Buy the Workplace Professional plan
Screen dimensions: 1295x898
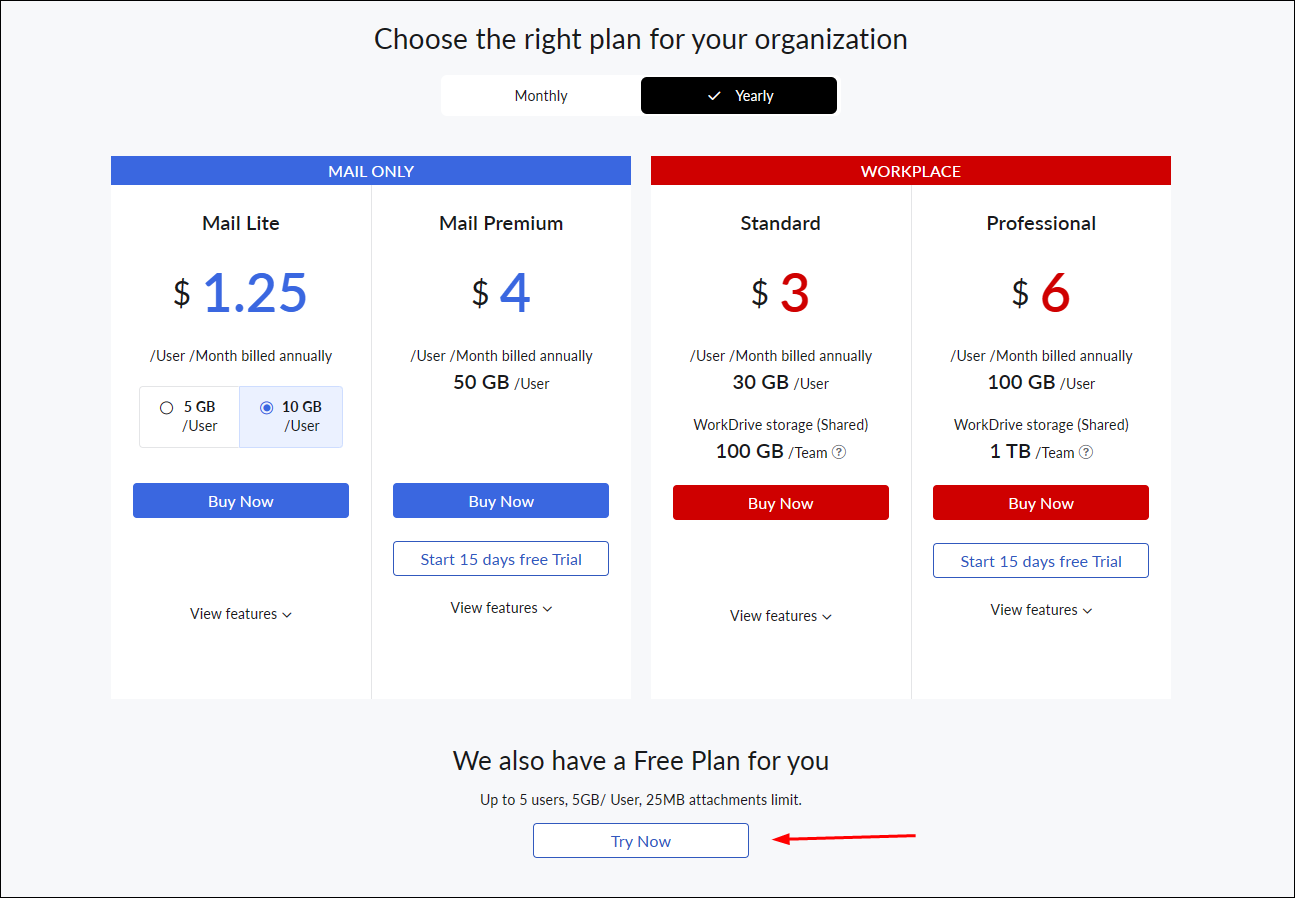[x=1041, y=503]
